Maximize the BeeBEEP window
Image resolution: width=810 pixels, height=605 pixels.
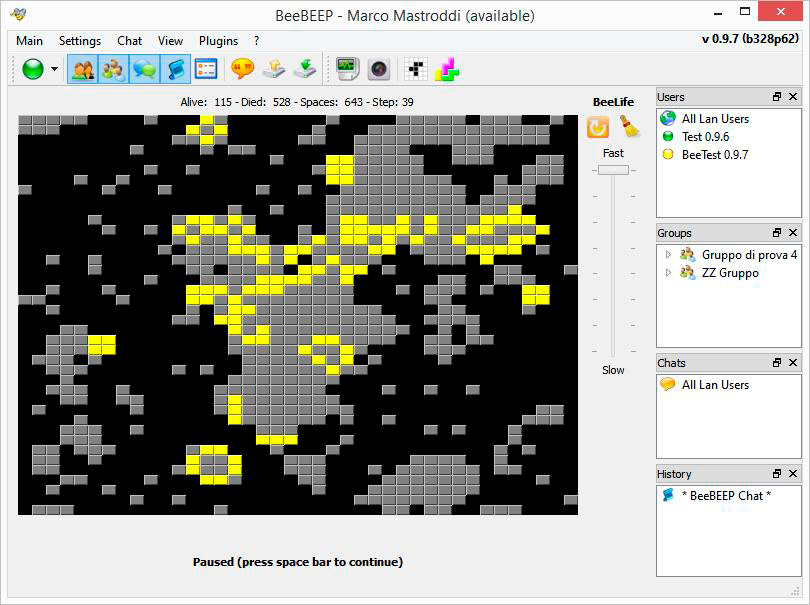pos(744,12)
